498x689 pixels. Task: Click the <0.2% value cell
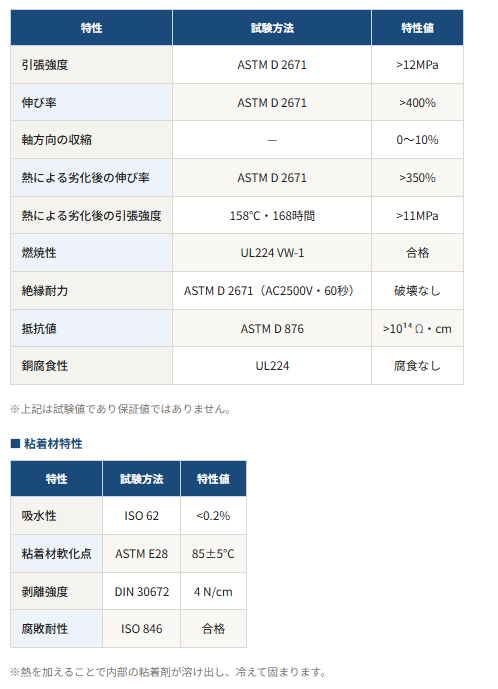(x=213, y=515)
